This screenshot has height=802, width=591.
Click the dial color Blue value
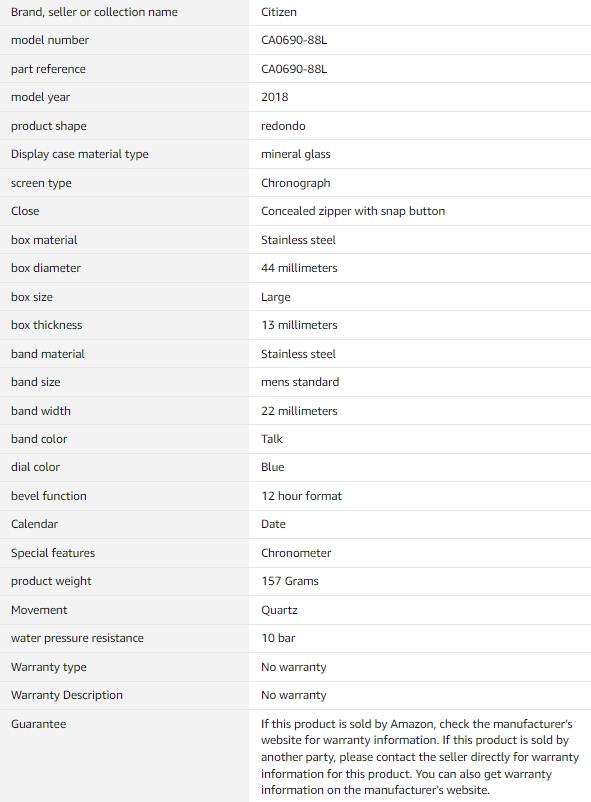click(272, 467)
